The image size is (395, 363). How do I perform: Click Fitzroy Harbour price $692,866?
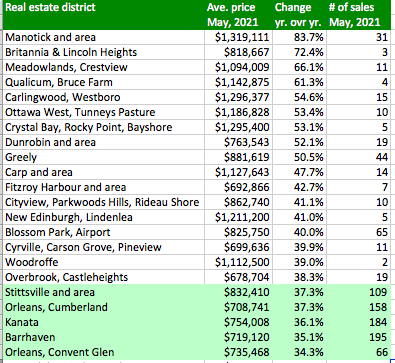238,187
